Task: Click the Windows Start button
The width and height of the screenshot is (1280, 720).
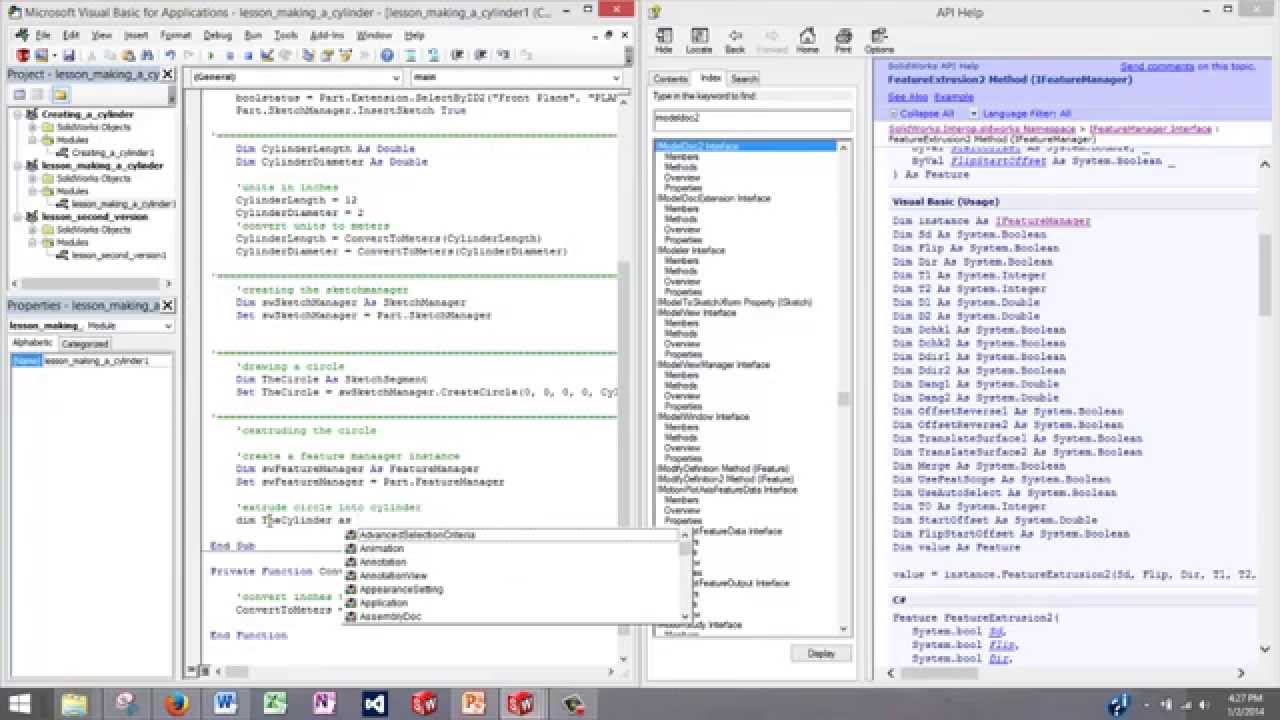Action: [20, 703]
